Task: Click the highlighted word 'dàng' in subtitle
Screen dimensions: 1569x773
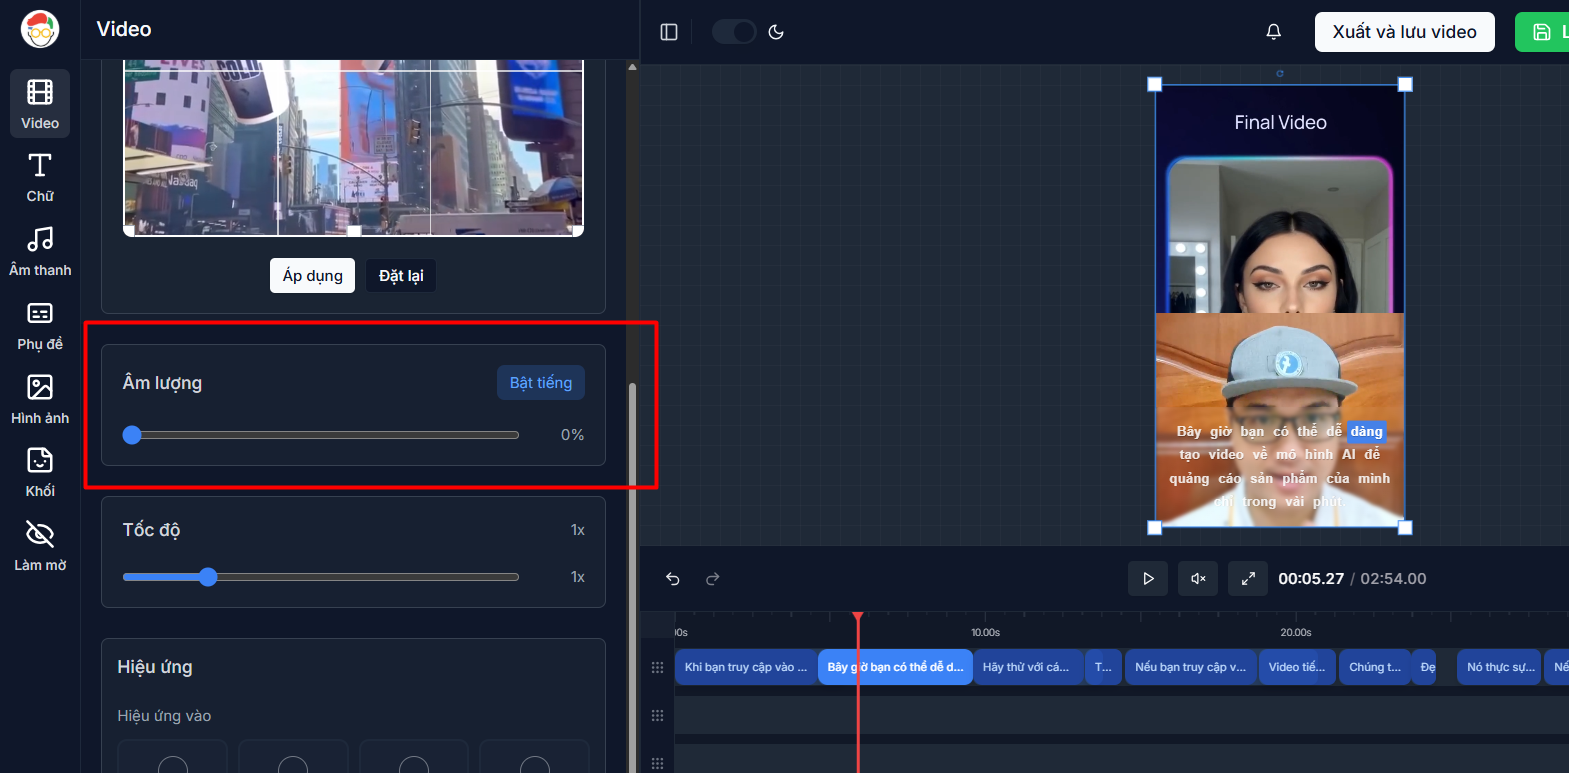Action: (x=1366, y=431)
